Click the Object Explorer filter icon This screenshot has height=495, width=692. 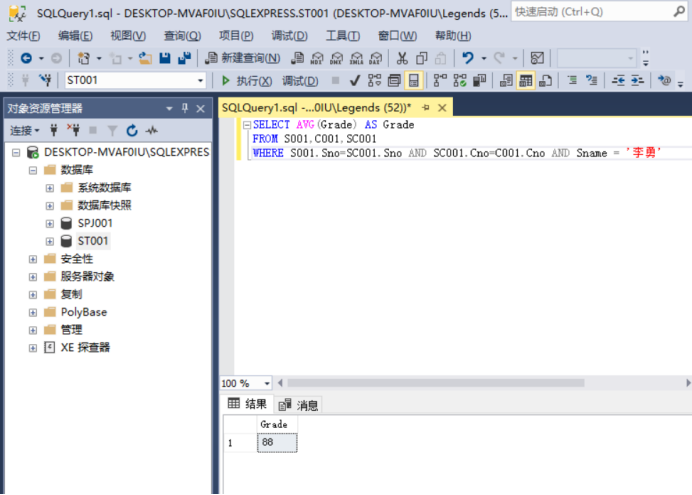point(113,131)
